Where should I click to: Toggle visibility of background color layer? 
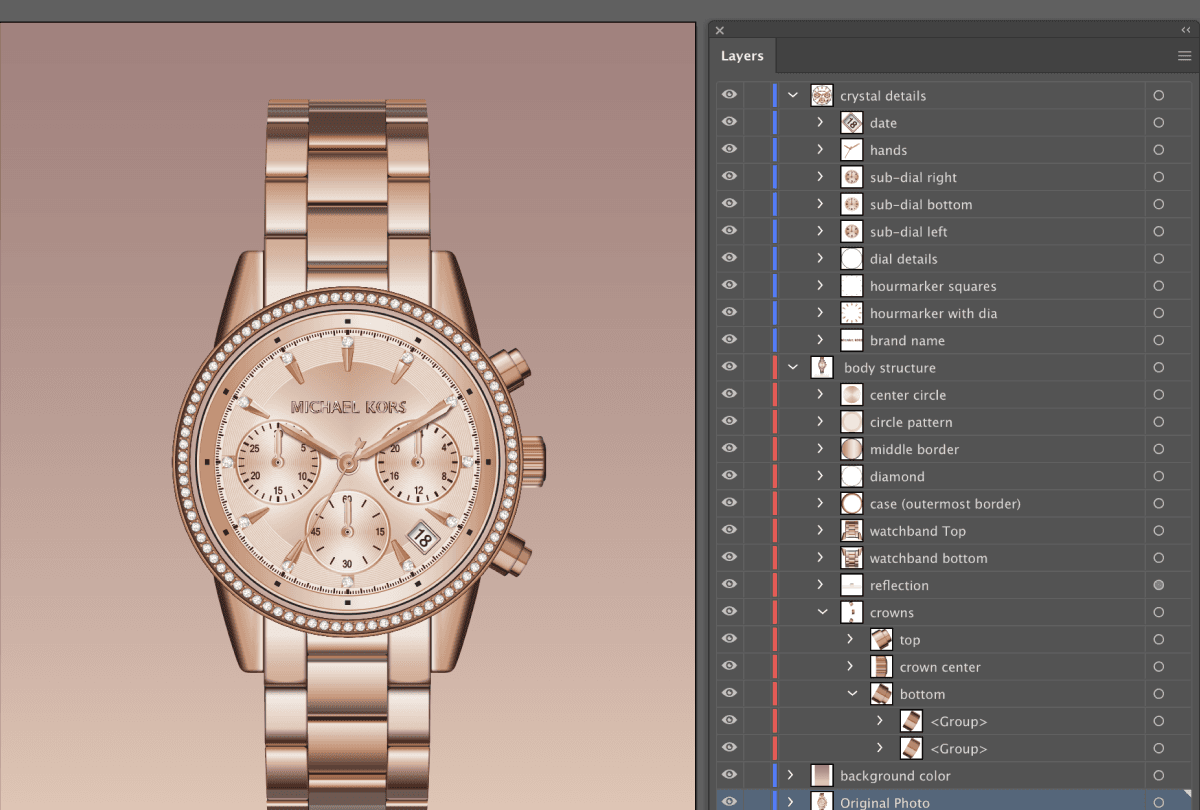click(x=730, y=775)
